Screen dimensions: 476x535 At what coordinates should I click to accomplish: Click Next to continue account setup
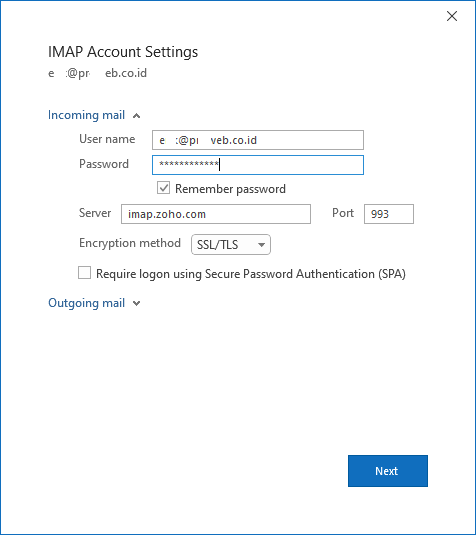388,471
